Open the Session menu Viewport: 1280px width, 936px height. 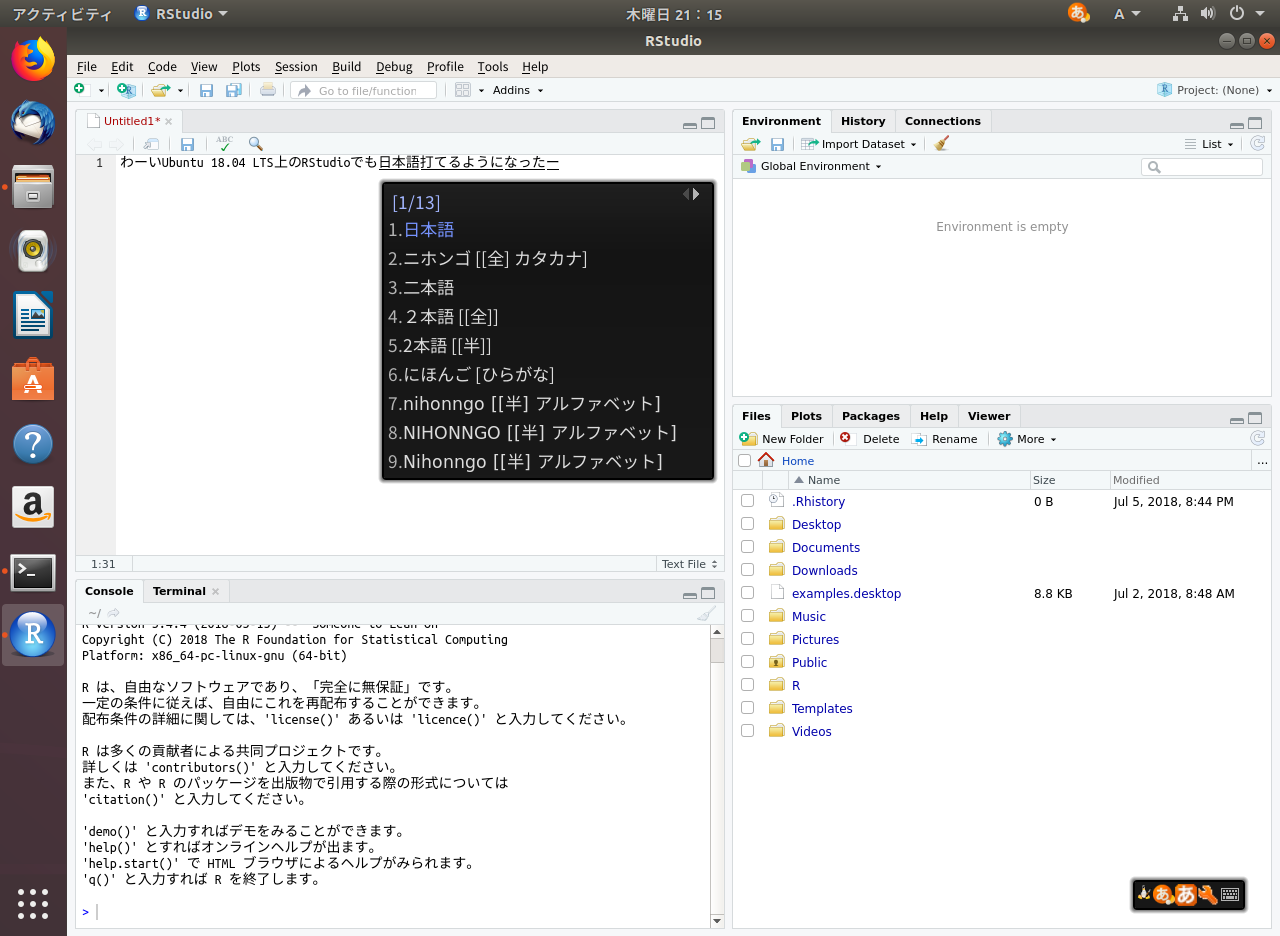coord(296,67)
